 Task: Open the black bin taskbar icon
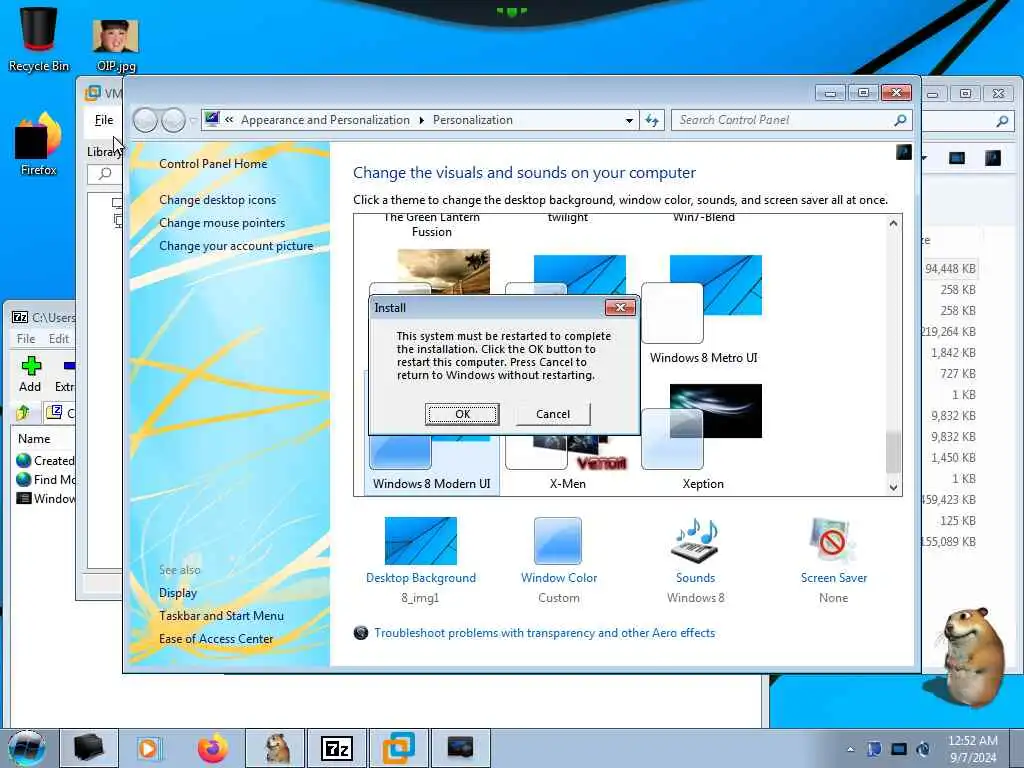(88, 748)
